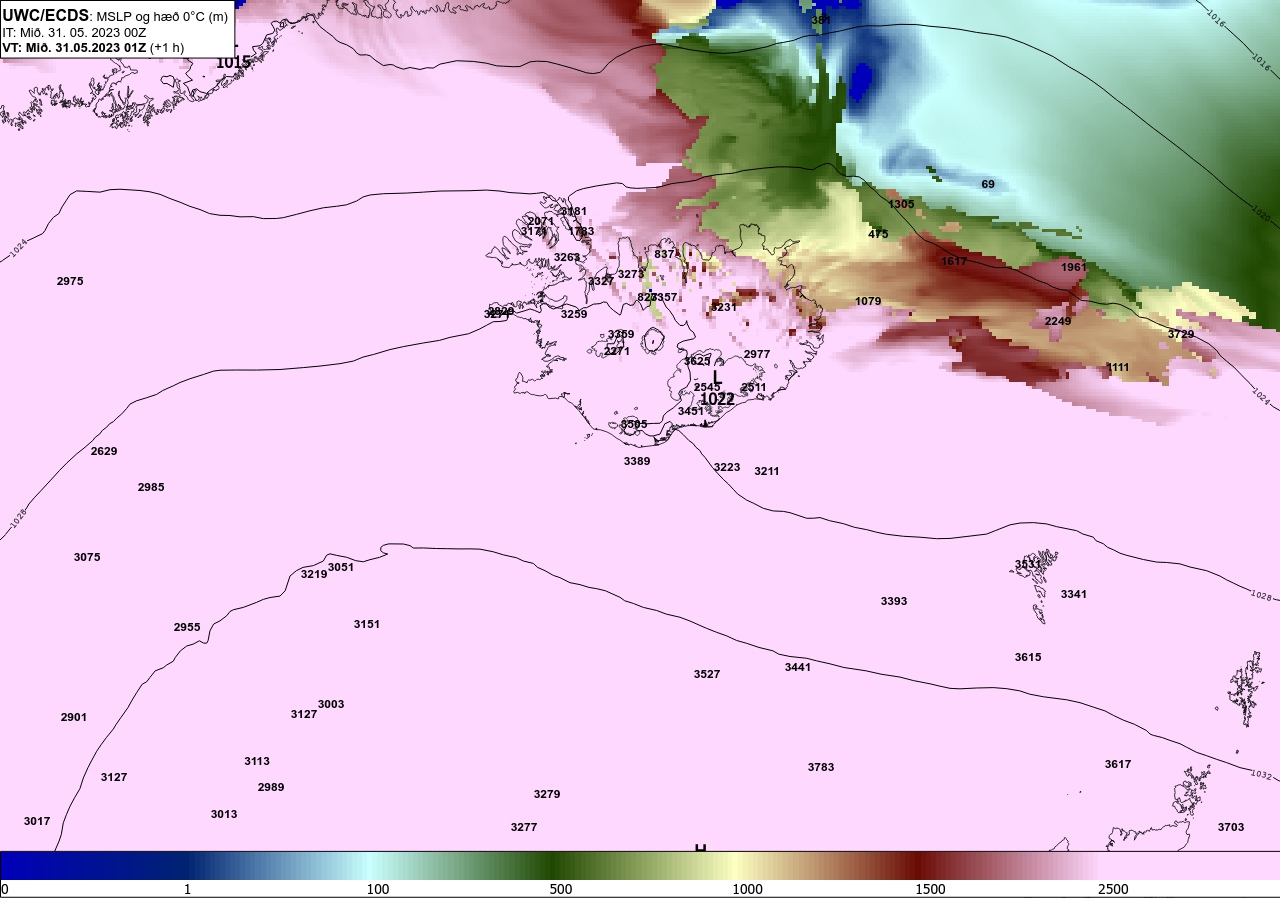Click the height value 1961
1280x898 pixels.
tap(1074, 267)
